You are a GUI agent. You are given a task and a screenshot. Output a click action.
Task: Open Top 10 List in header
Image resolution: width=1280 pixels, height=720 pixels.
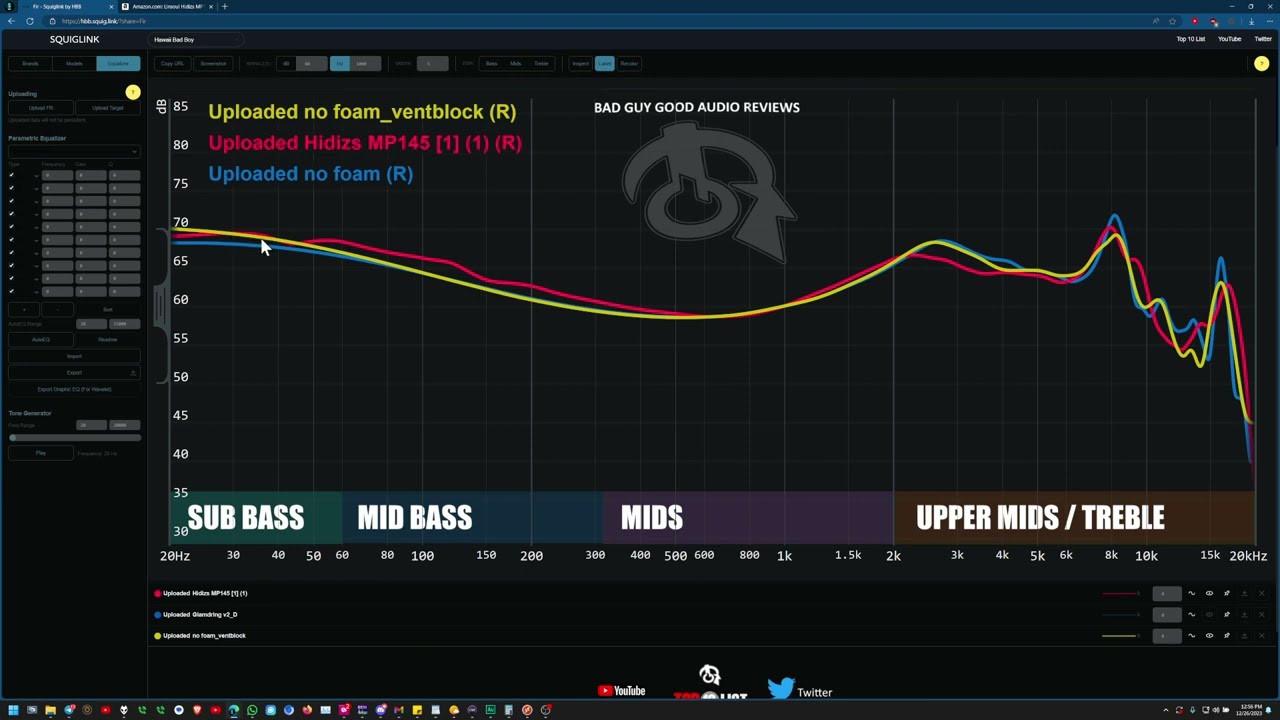point(1190,39)
